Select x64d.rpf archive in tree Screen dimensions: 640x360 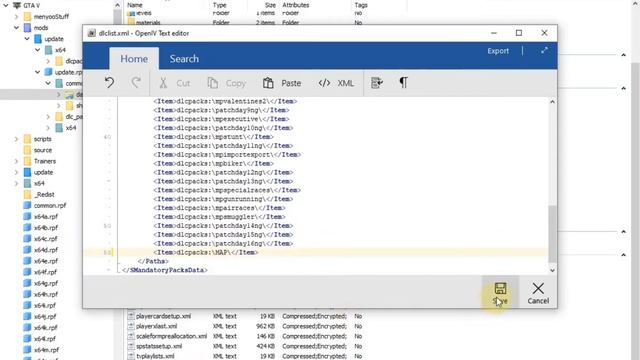(x=46, y=250)
